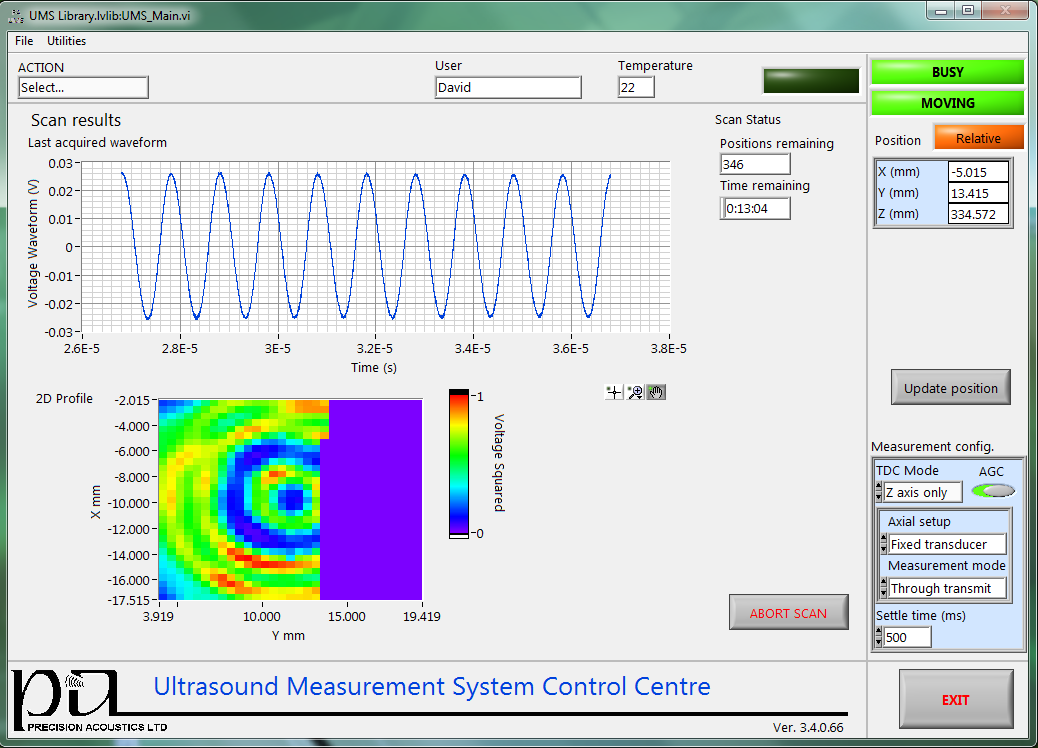Toggle the AGC switch
The image size is (1038, 748).
[992, 491]
